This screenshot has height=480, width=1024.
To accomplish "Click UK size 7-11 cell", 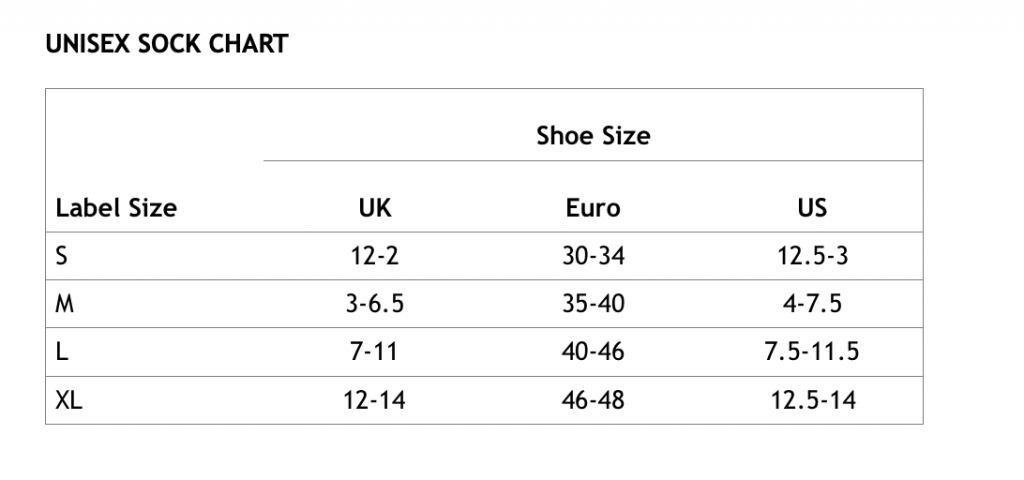I will click(374, 351).
